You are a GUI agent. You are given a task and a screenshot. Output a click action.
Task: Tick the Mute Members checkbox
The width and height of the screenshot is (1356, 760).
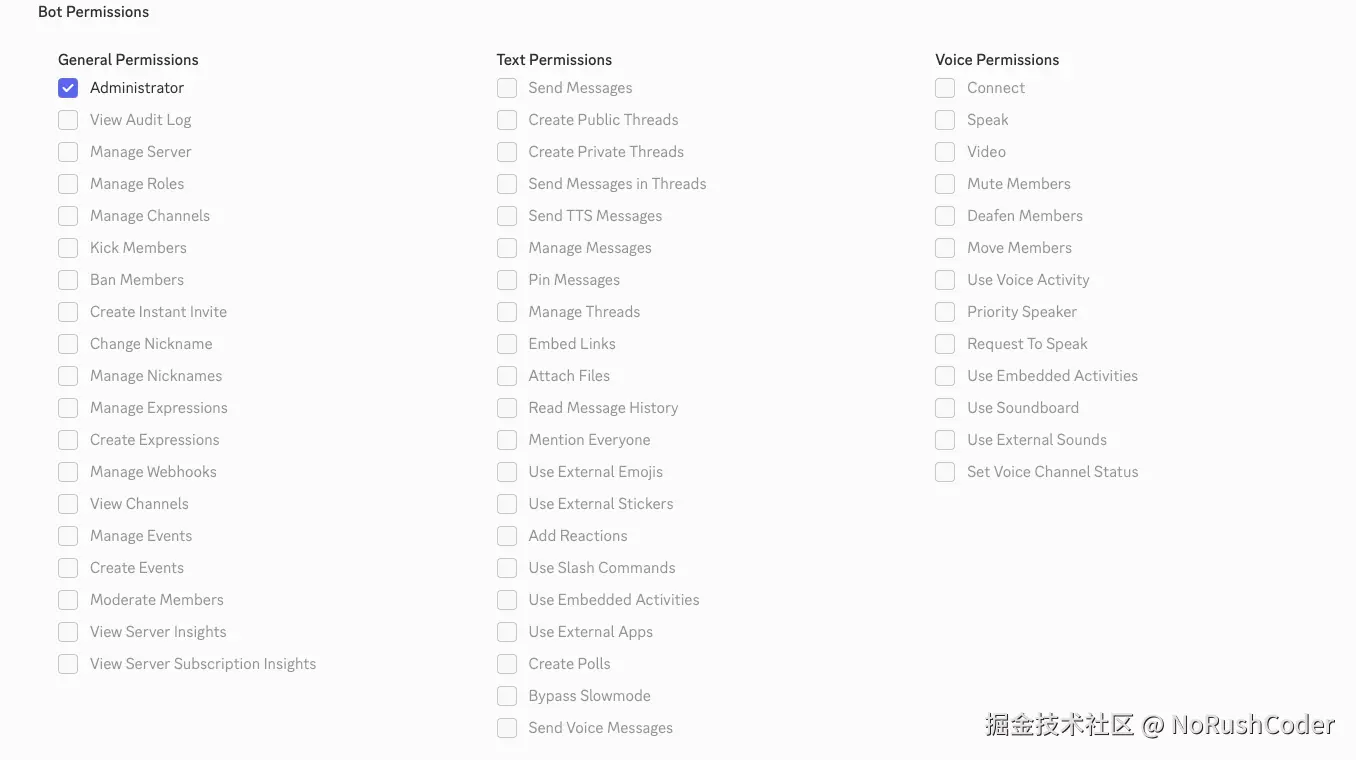(x=945, y=184)
